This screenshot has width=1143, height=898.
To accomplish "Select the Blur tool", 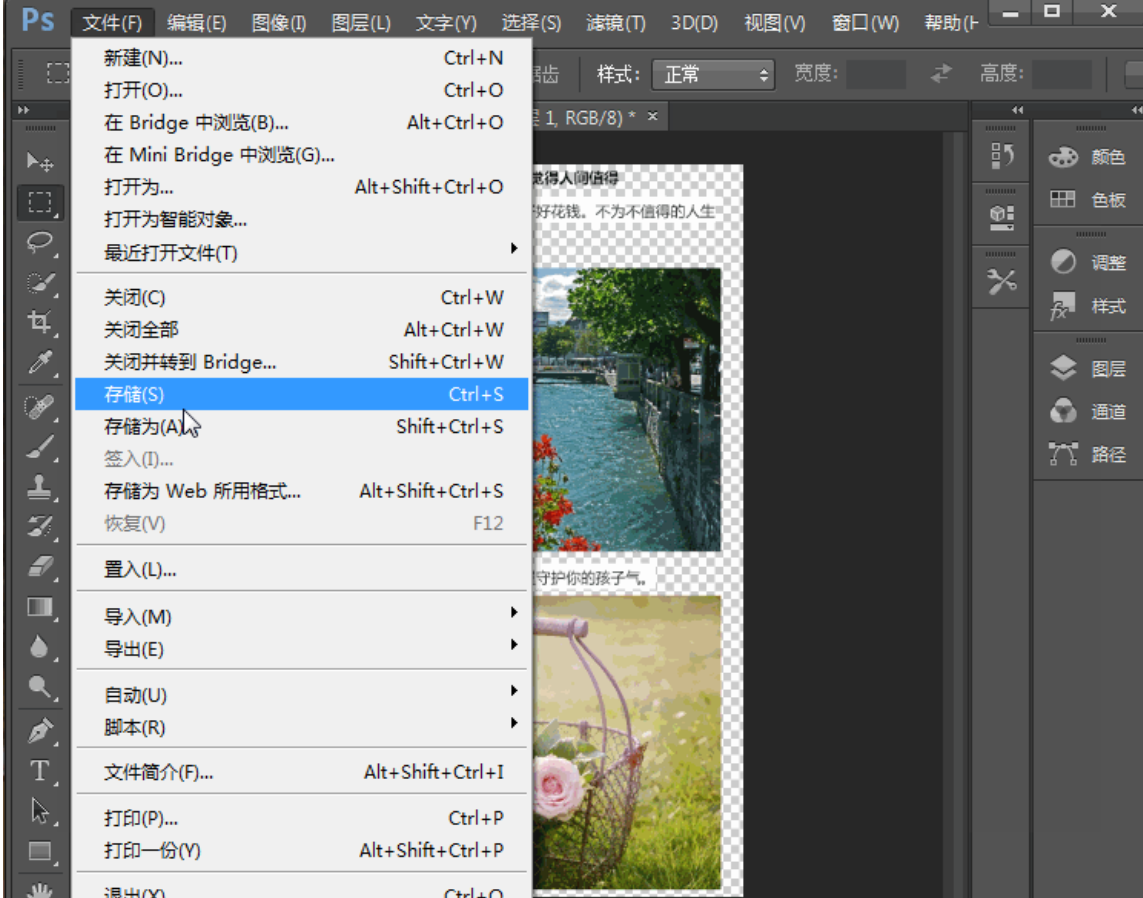I will [x=39, y=647].
